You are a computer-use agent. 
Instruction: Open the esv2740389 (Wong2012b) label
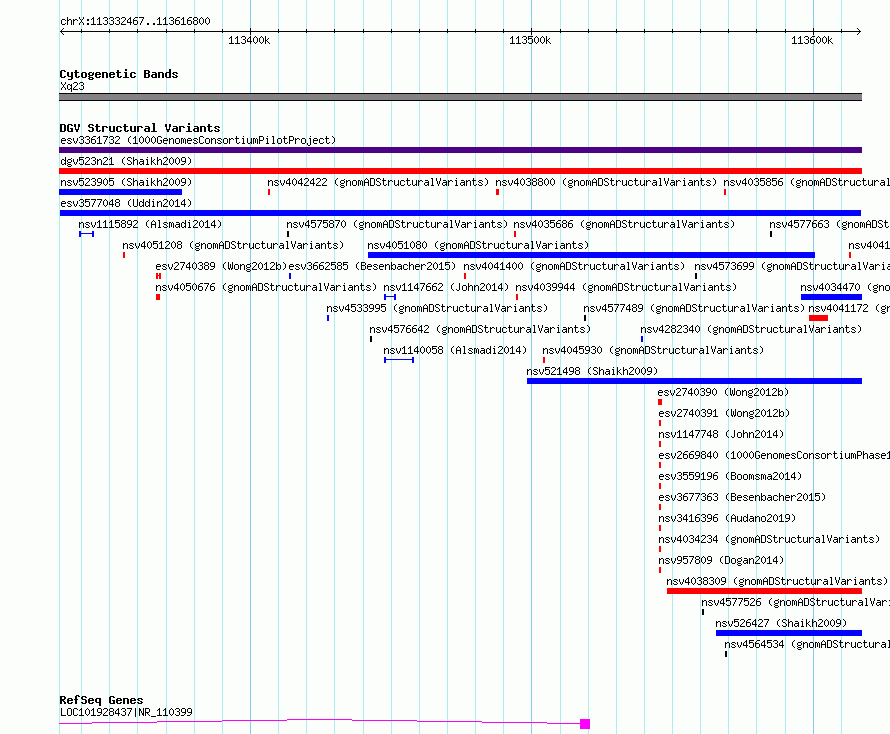point(221,266)
